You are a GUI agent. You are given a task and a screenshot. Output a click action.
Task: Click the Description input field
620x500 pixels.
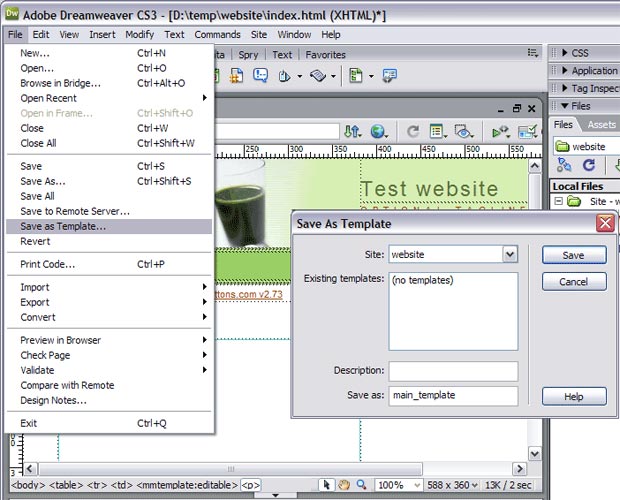pyautogui.click(x=454, y=371)
